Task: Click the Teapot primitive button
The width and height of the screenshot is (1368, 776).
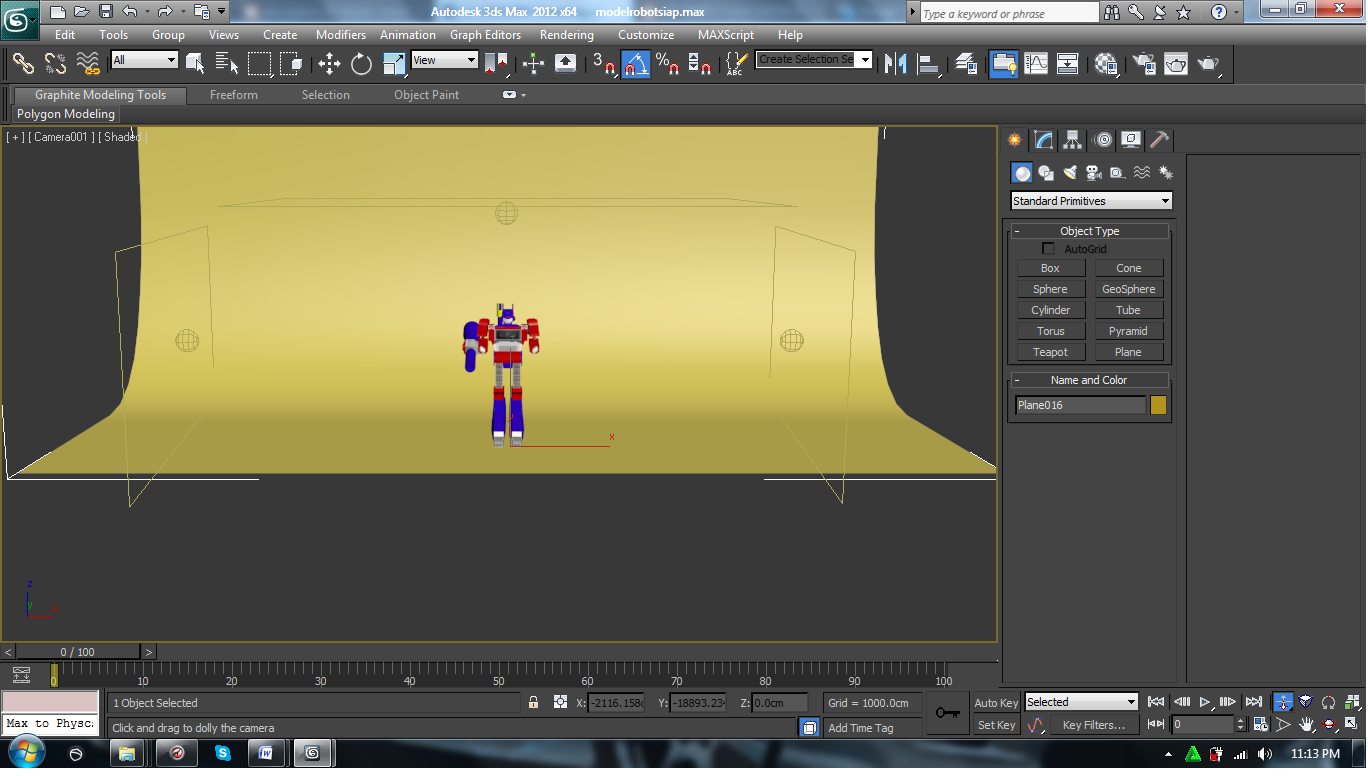Action: click(x=1050, y=352)
